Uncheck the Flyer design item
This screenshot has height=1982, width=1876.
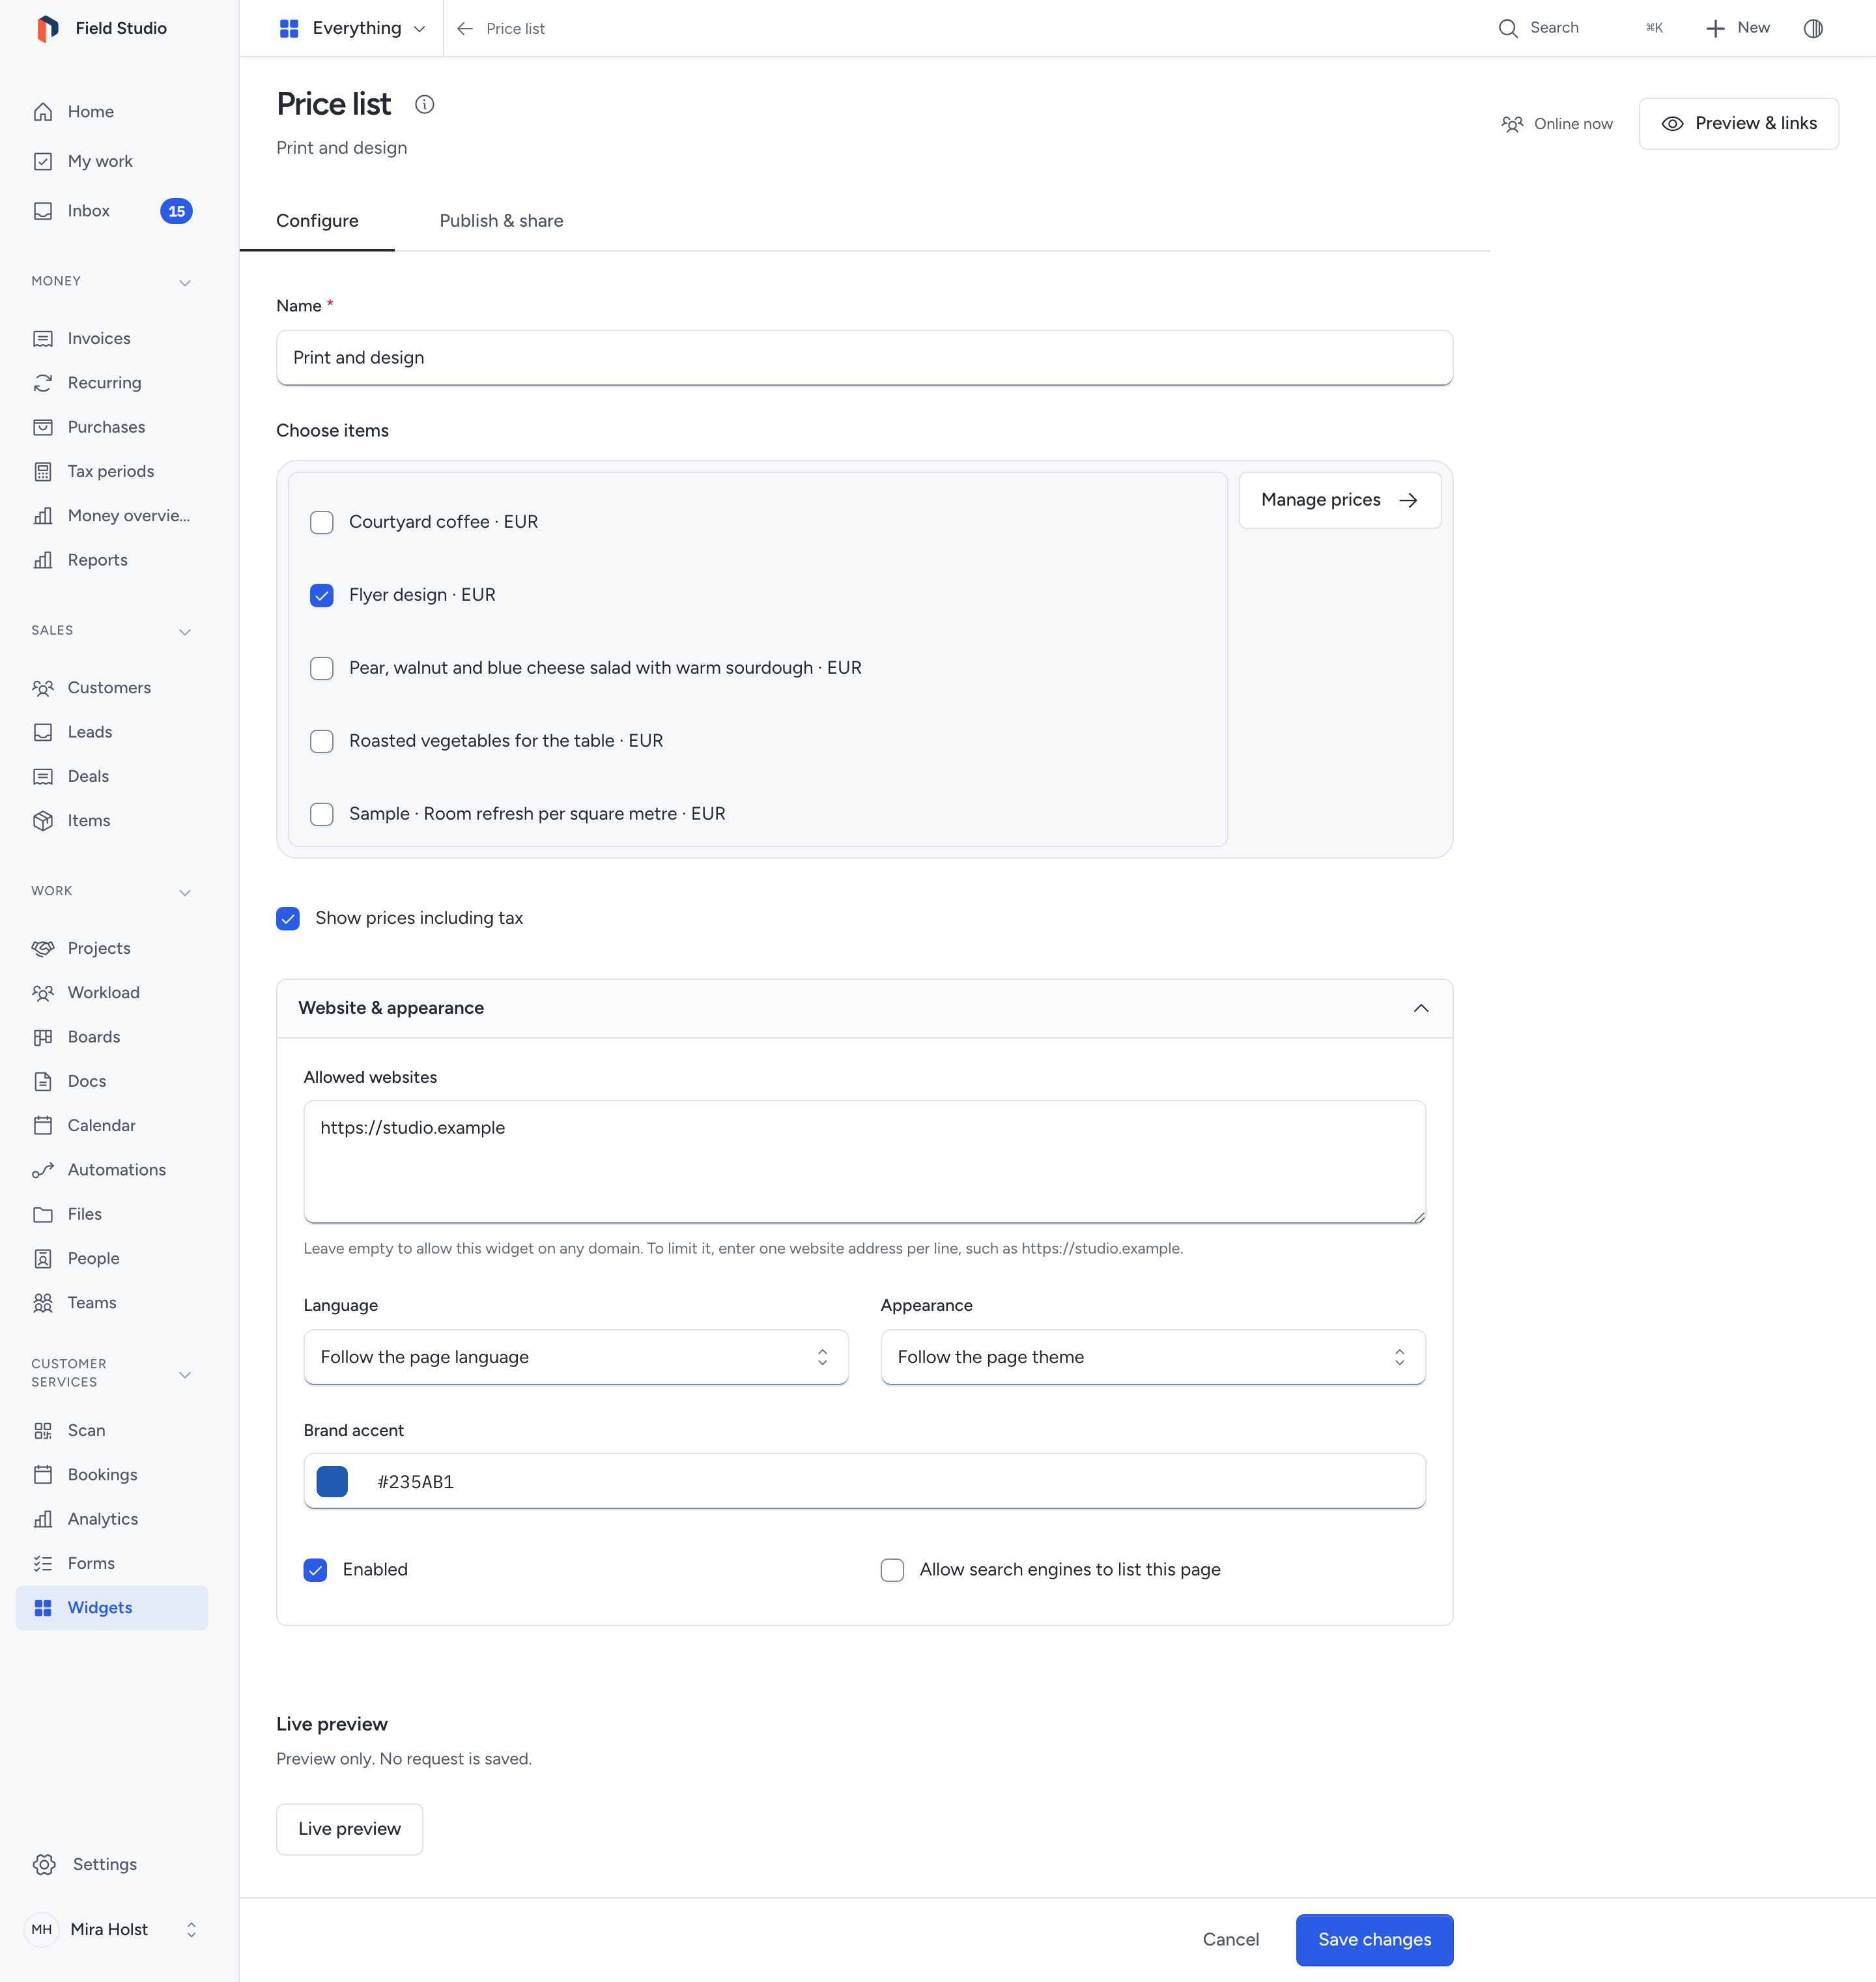coord(322,595)
